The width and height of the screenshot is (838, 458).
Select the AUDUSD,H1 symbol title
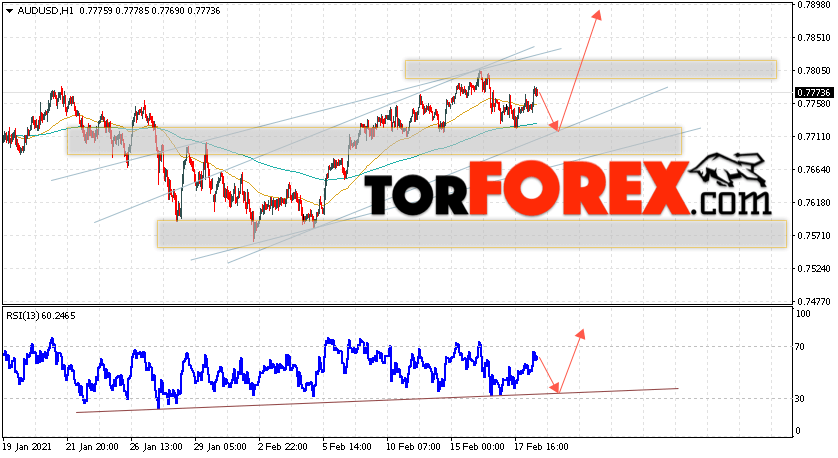coord(45,11)
